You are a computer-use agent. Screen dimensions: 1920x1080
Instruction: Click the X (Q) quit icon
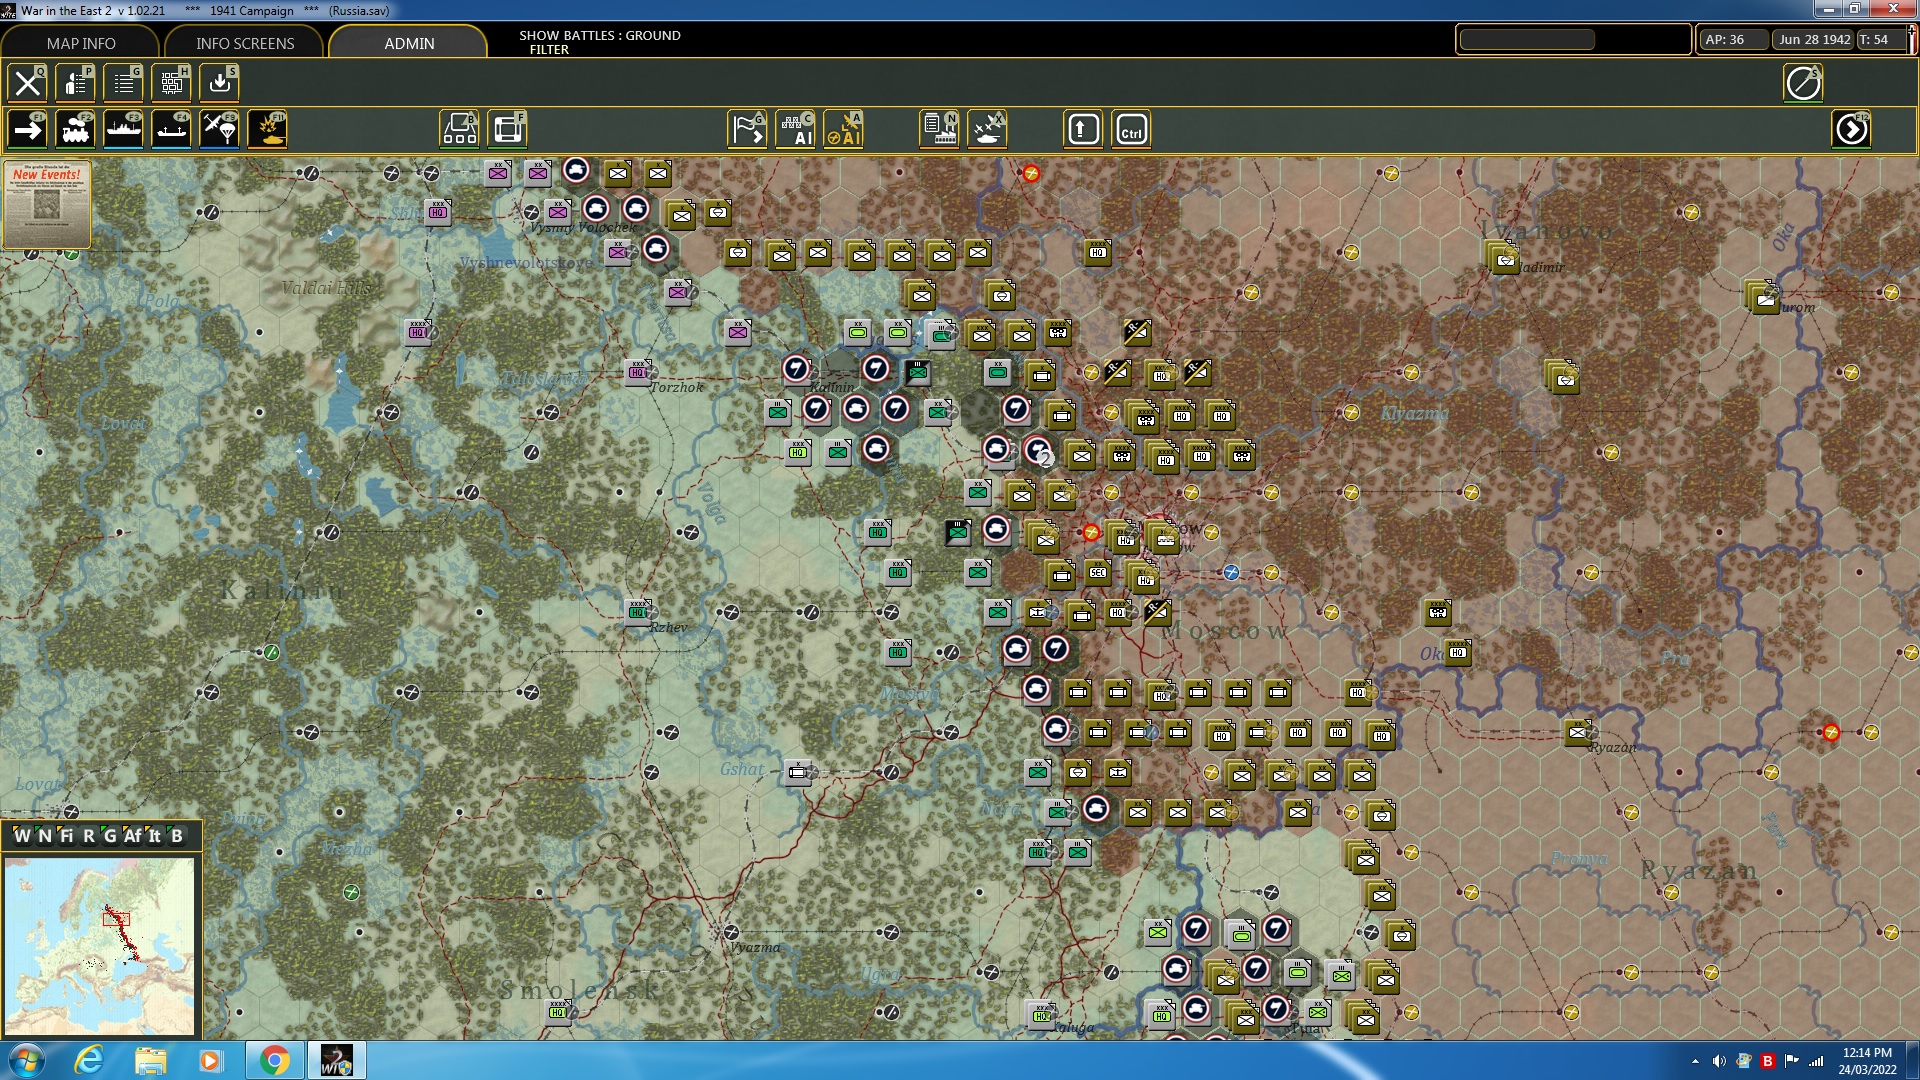[27, 83]
